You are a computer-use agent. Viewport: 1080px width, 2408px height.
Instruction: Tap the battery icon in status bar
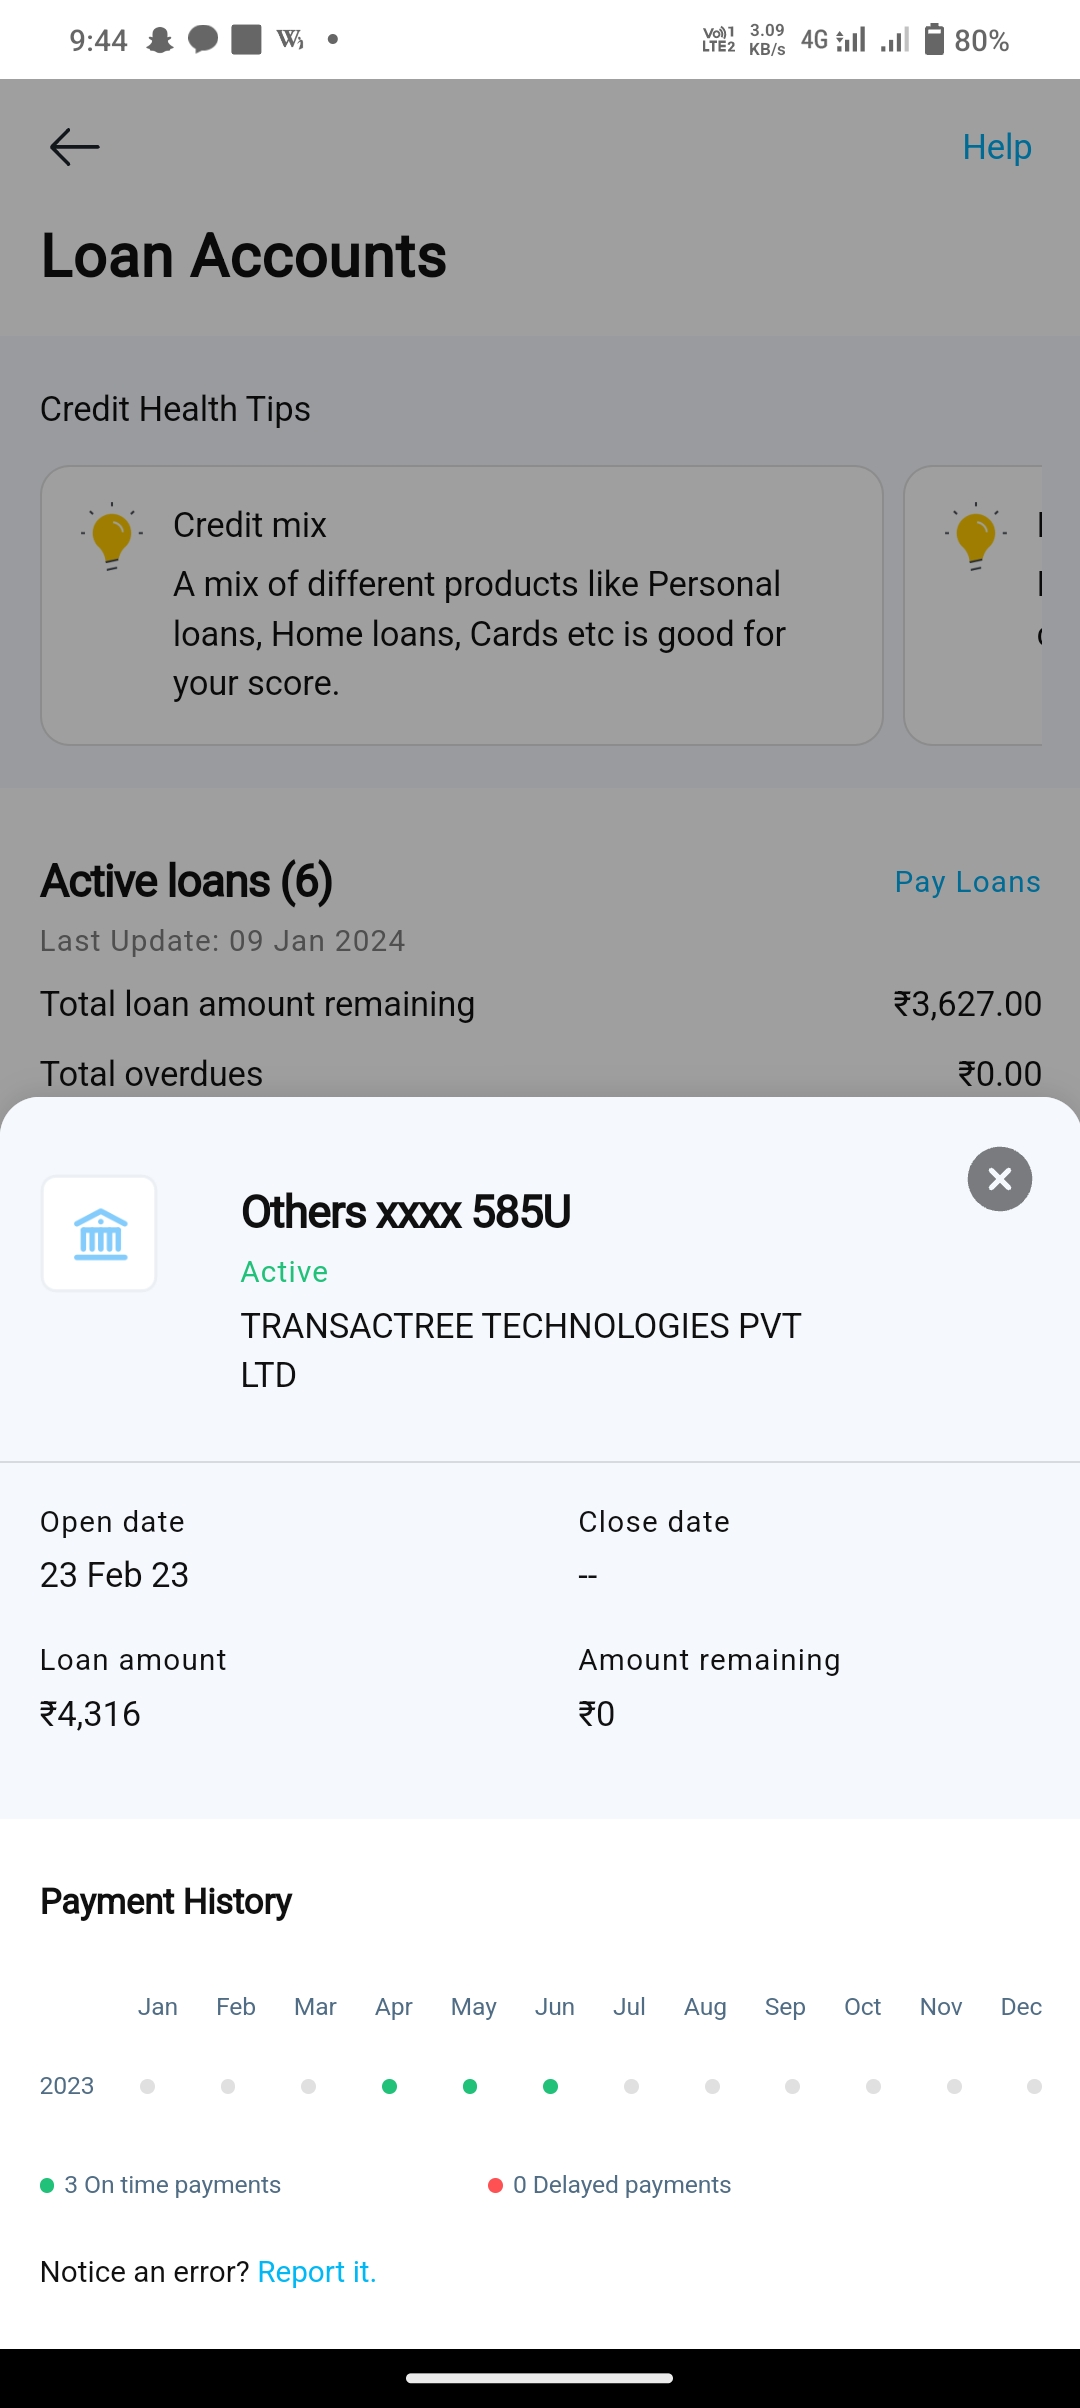click(x=934, y=40)
